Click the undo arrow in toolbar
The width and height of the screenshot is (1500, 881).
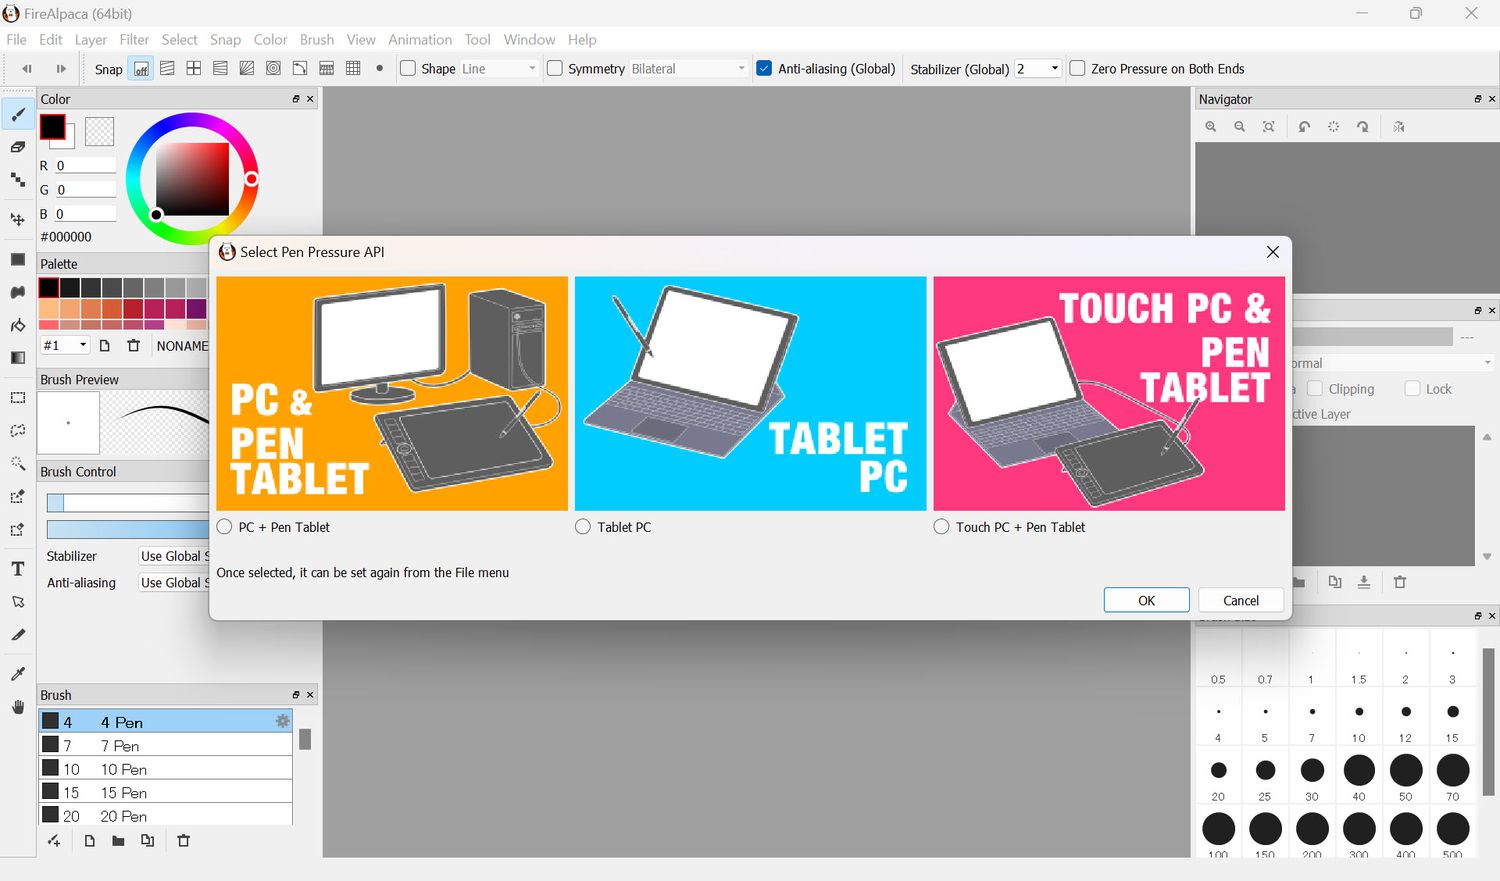coord(27,69)
